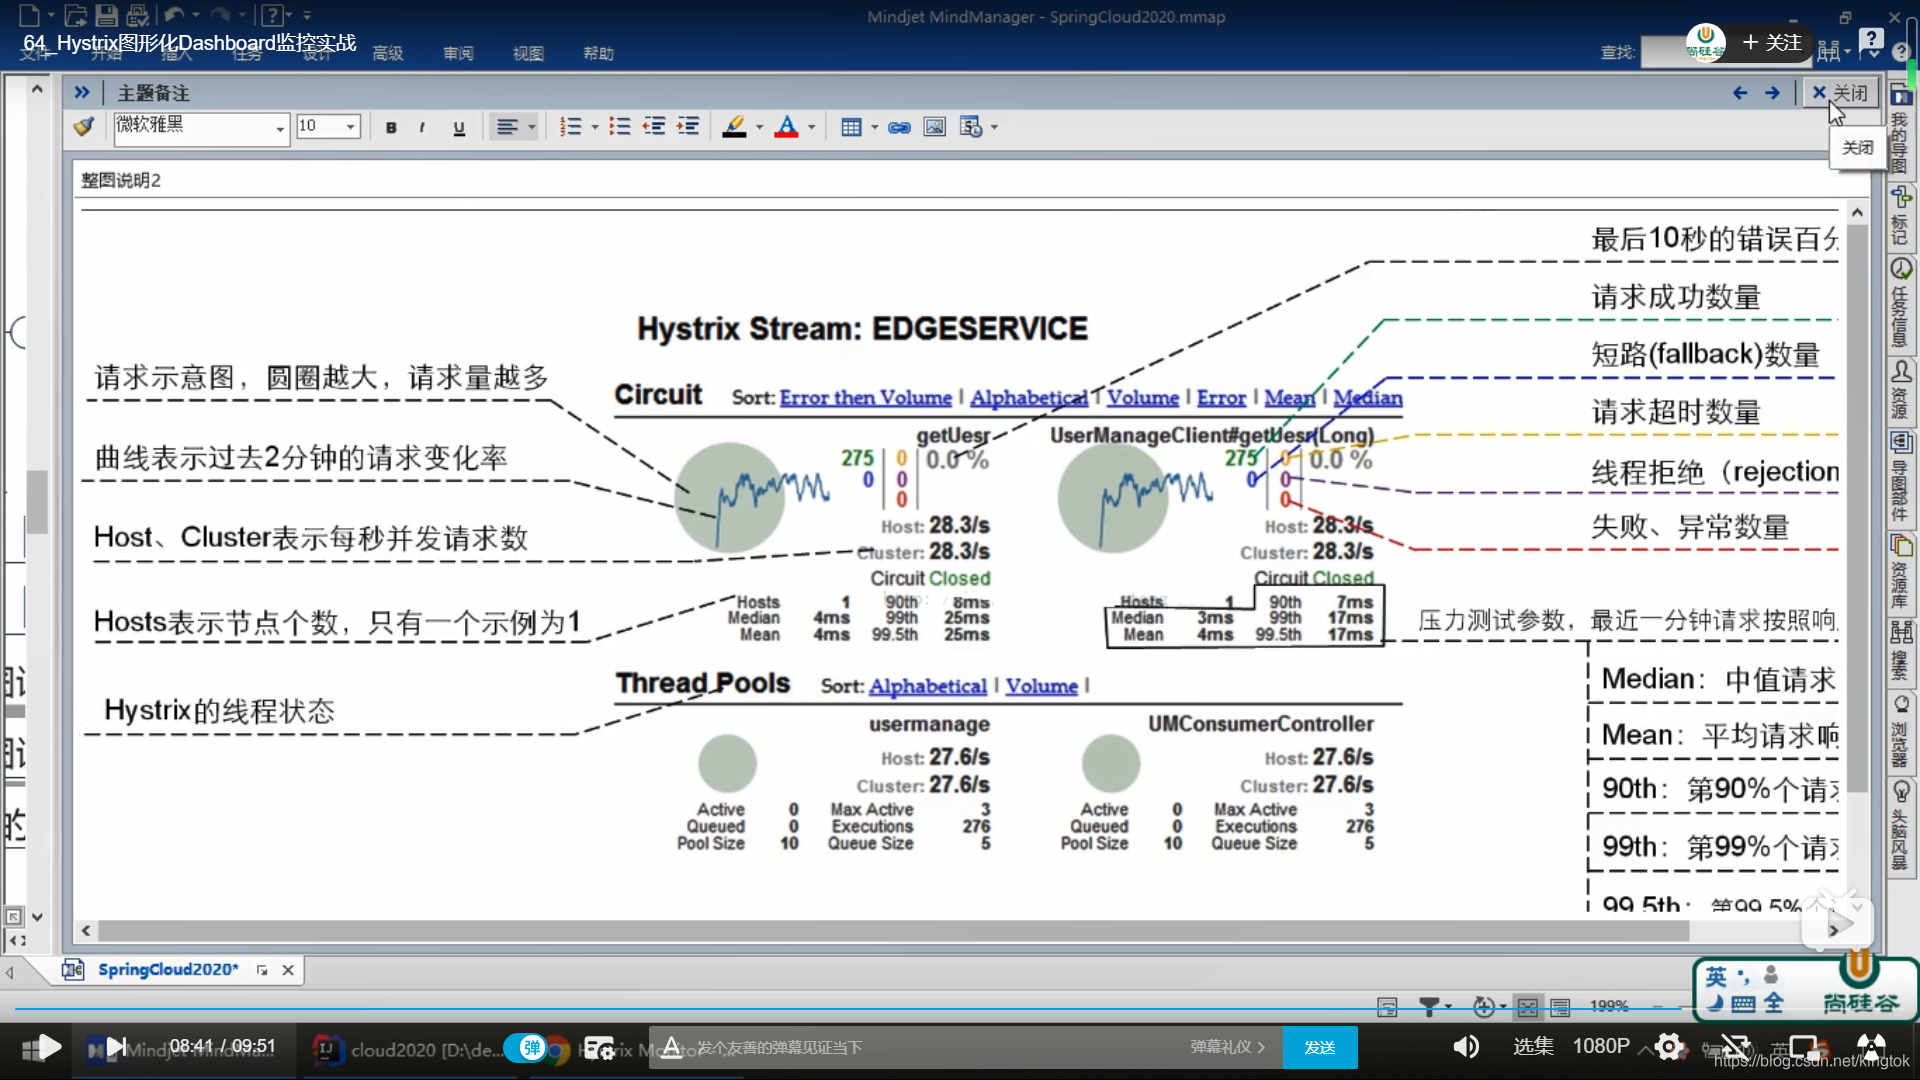Expand the date insert options arrow
The width and height of the screenshot is (1920, 1080).
click(994, 127)
